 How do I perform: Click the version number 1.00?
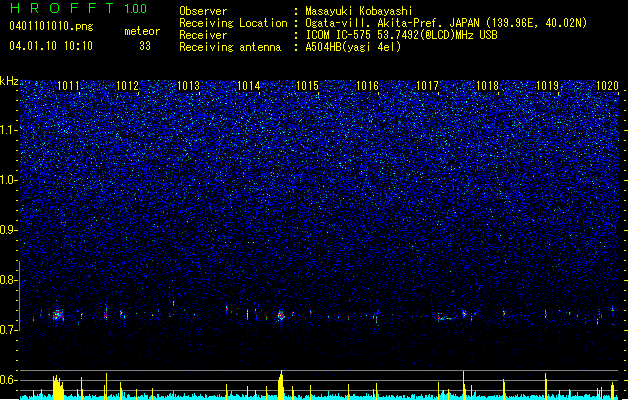click(x=136, y=9)
